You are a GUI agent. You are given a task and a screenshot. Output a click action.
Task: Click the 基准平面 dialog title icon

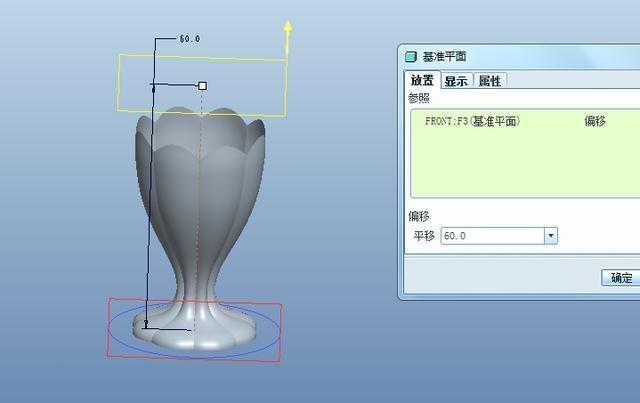tap(411, 57)
